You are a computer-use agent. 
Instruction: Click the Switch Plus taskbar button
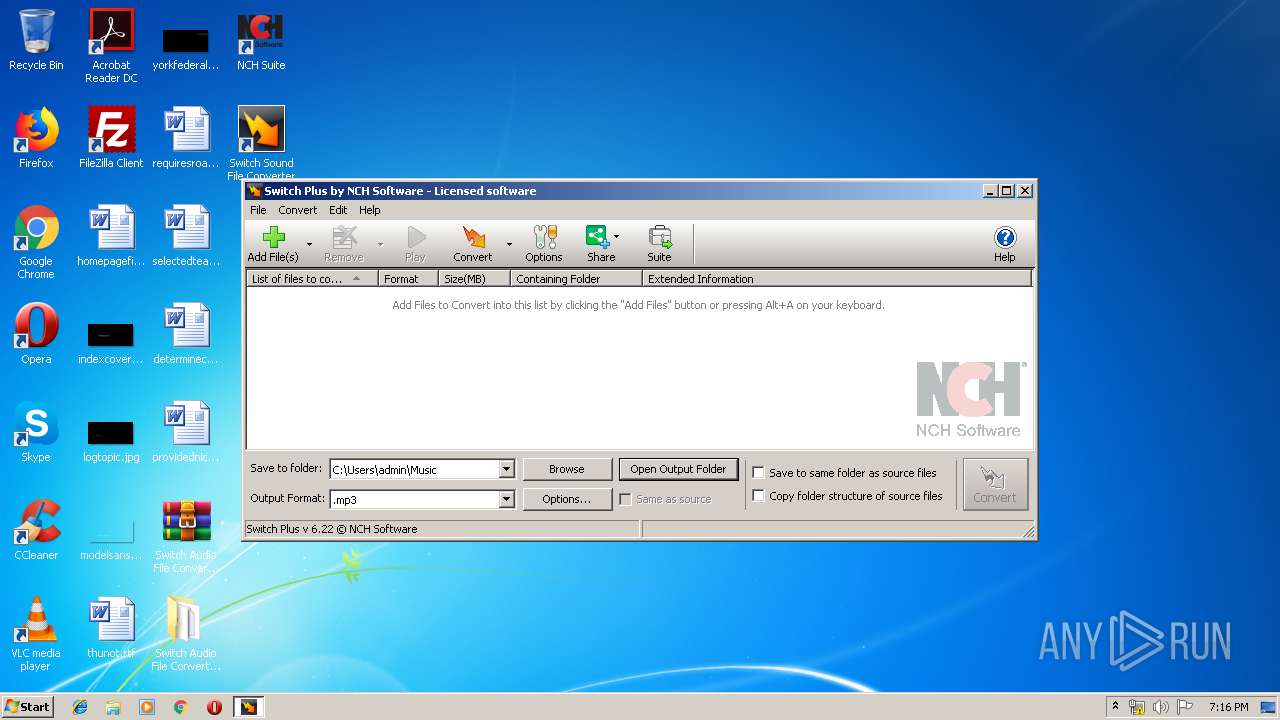[x=248, y=707]
